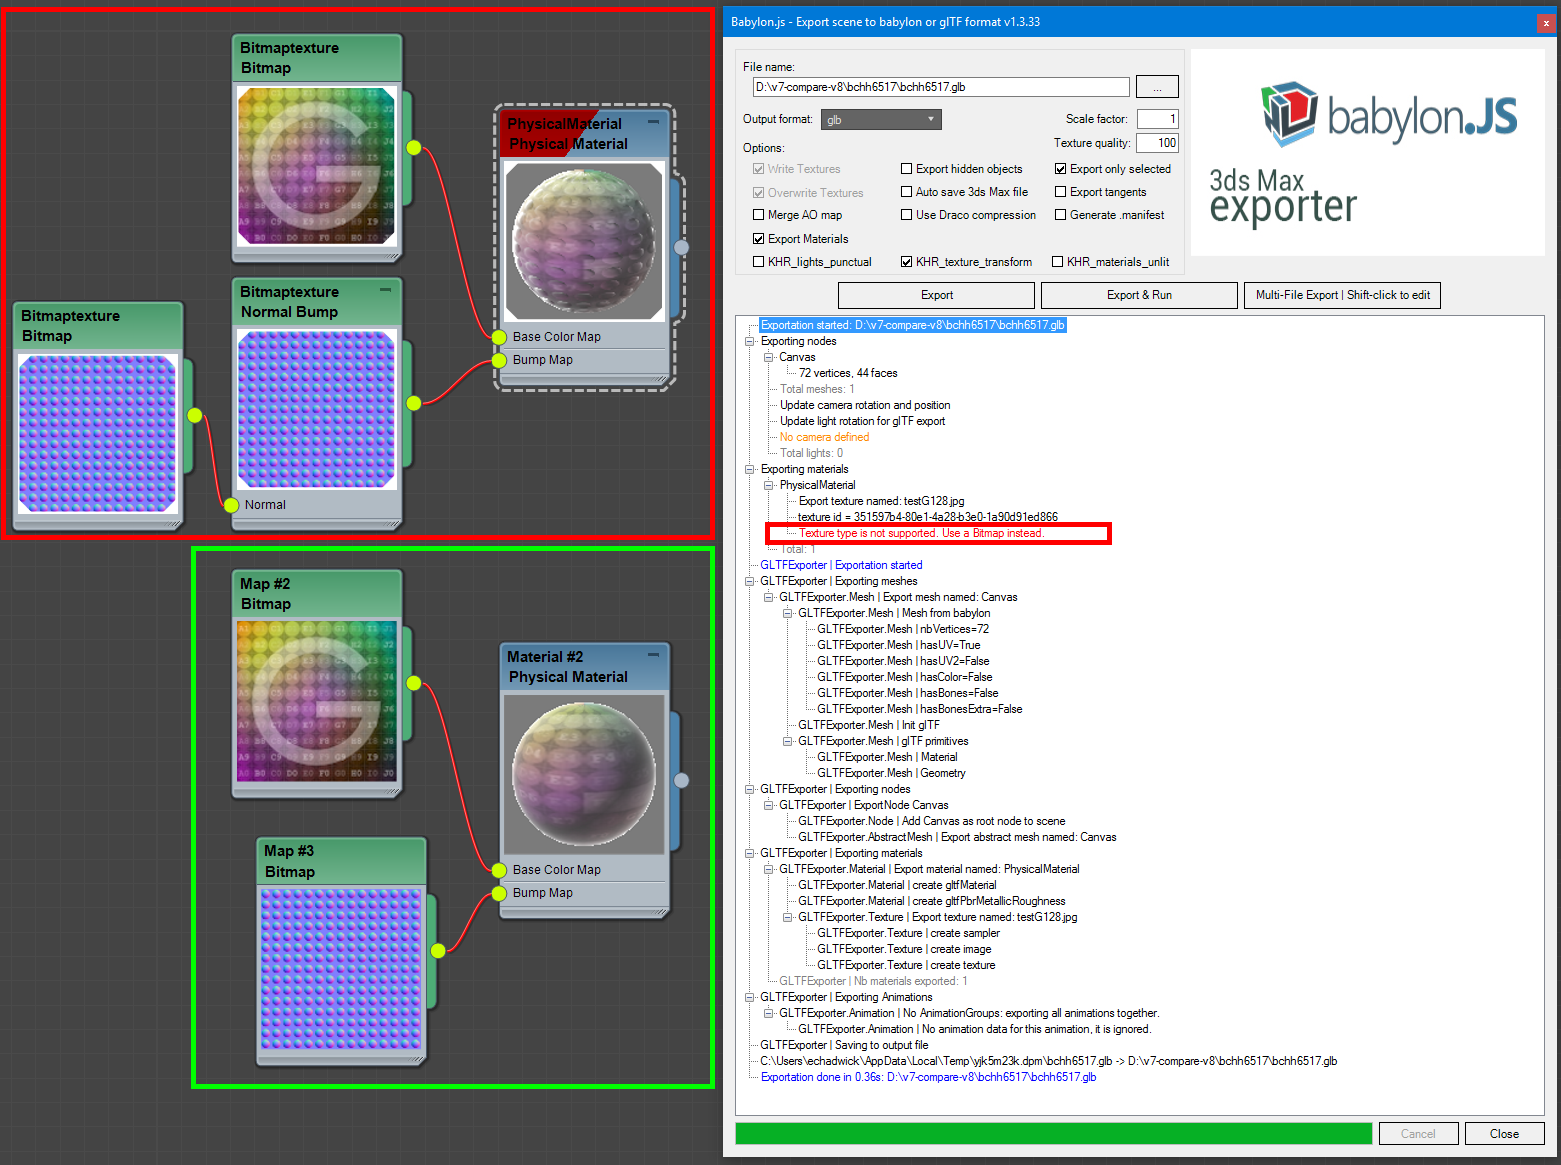Uncheck KHR_texture_transform checkbox

click(906, 262)
